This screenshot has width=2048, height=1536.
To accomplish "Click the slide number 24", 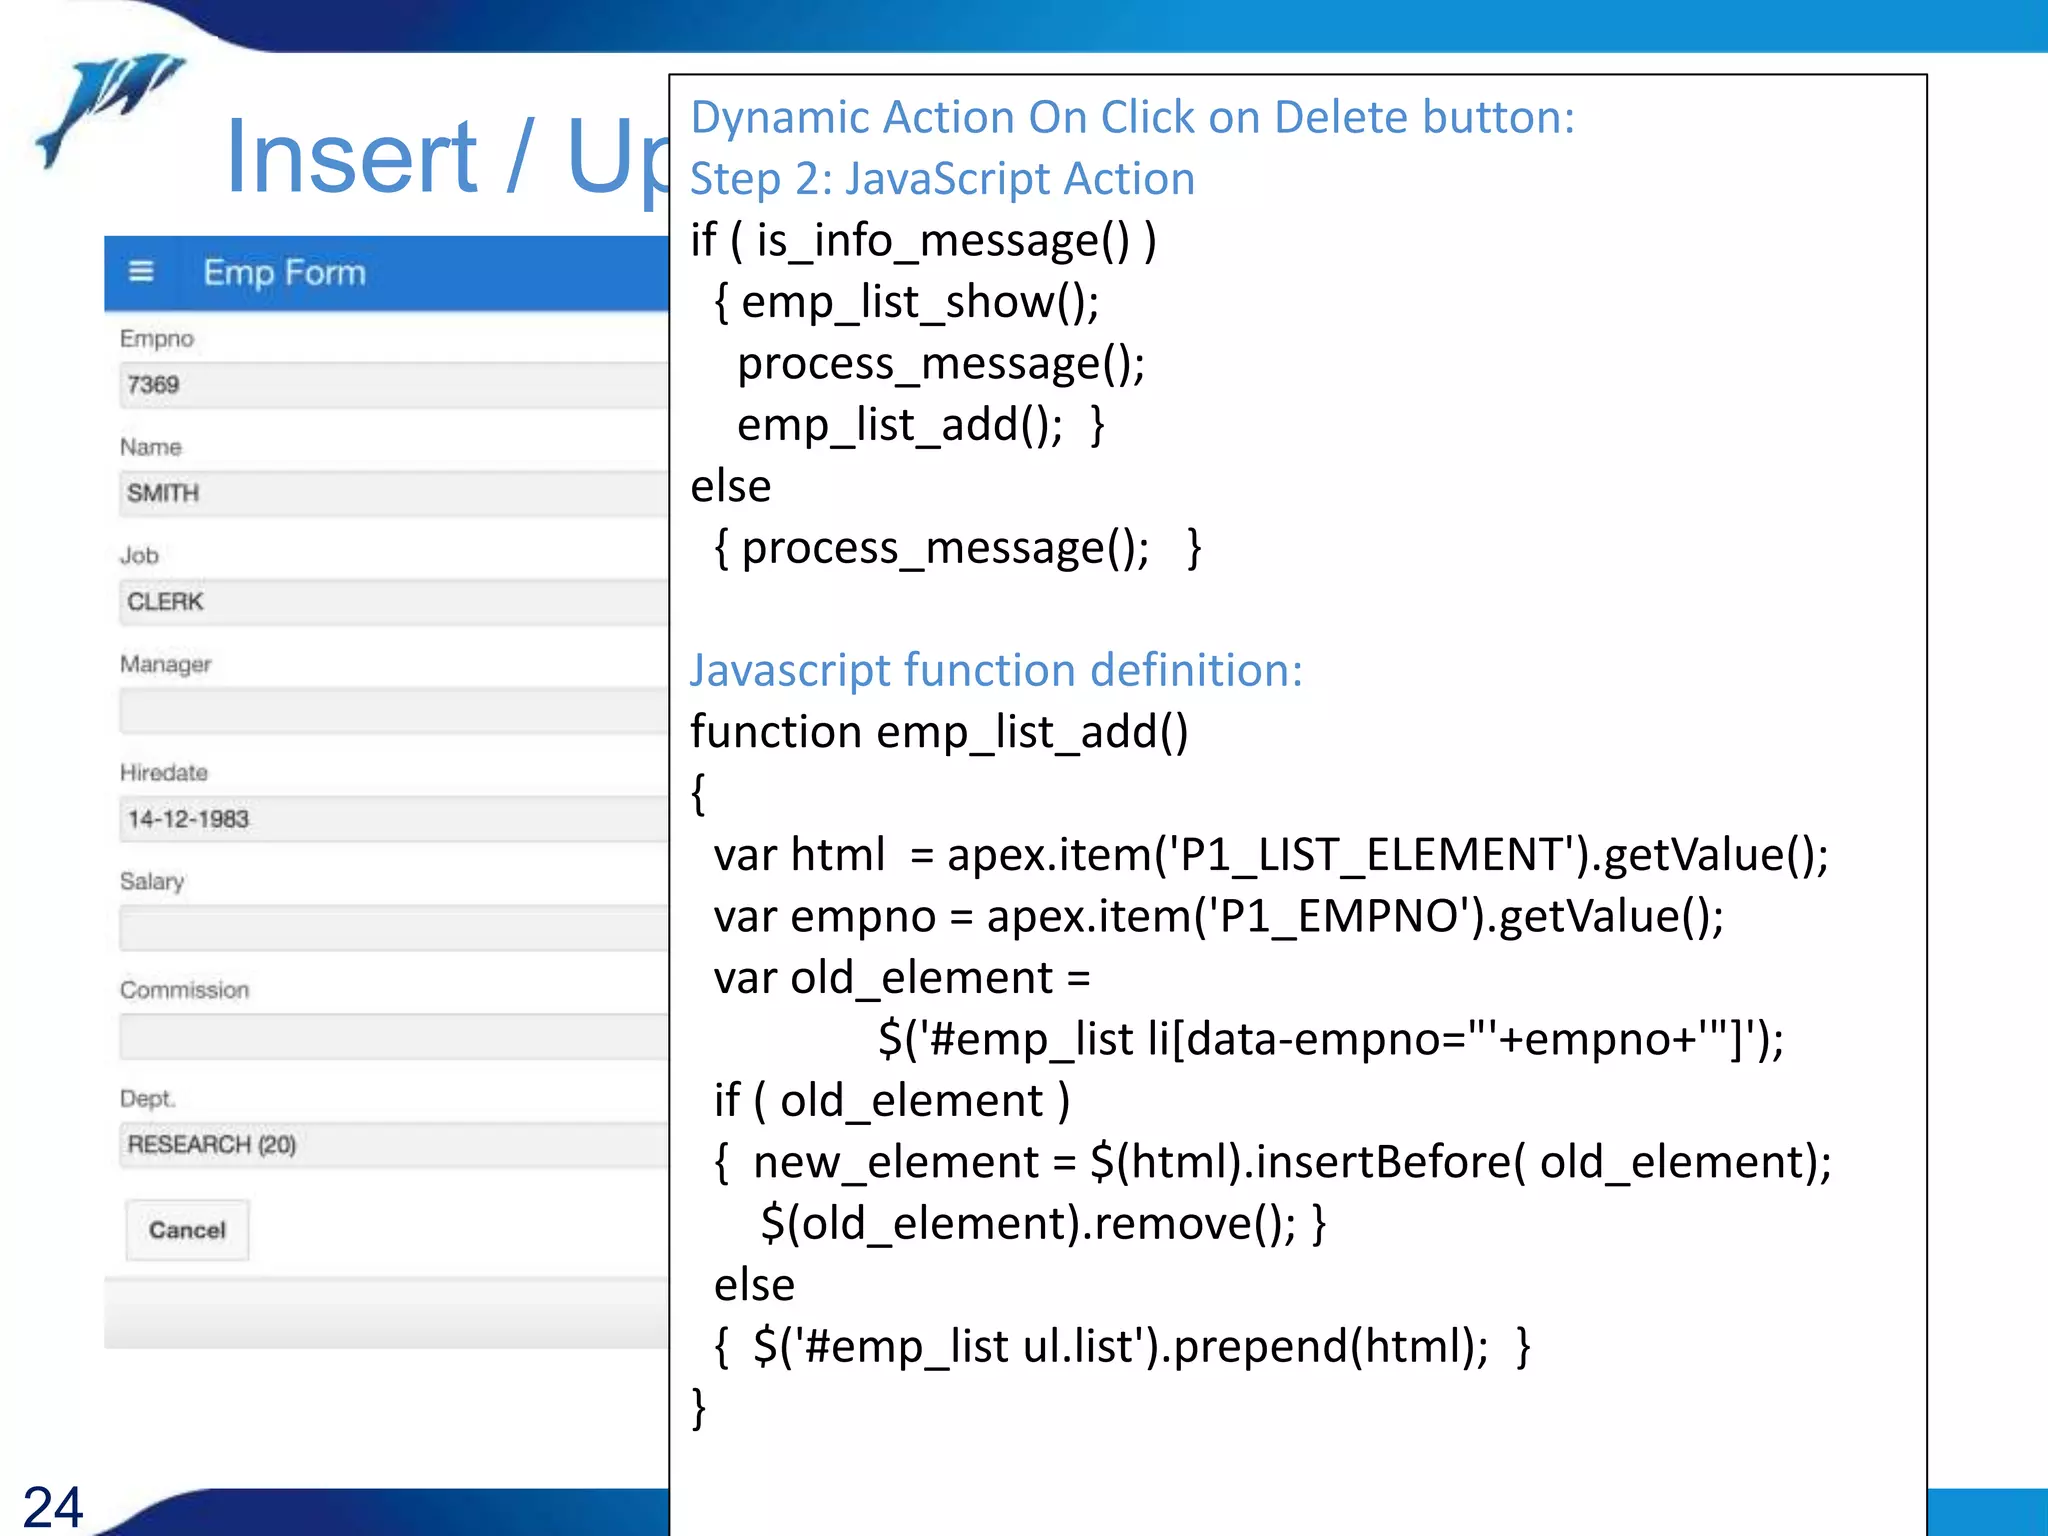I will (x=52, y=1506).
